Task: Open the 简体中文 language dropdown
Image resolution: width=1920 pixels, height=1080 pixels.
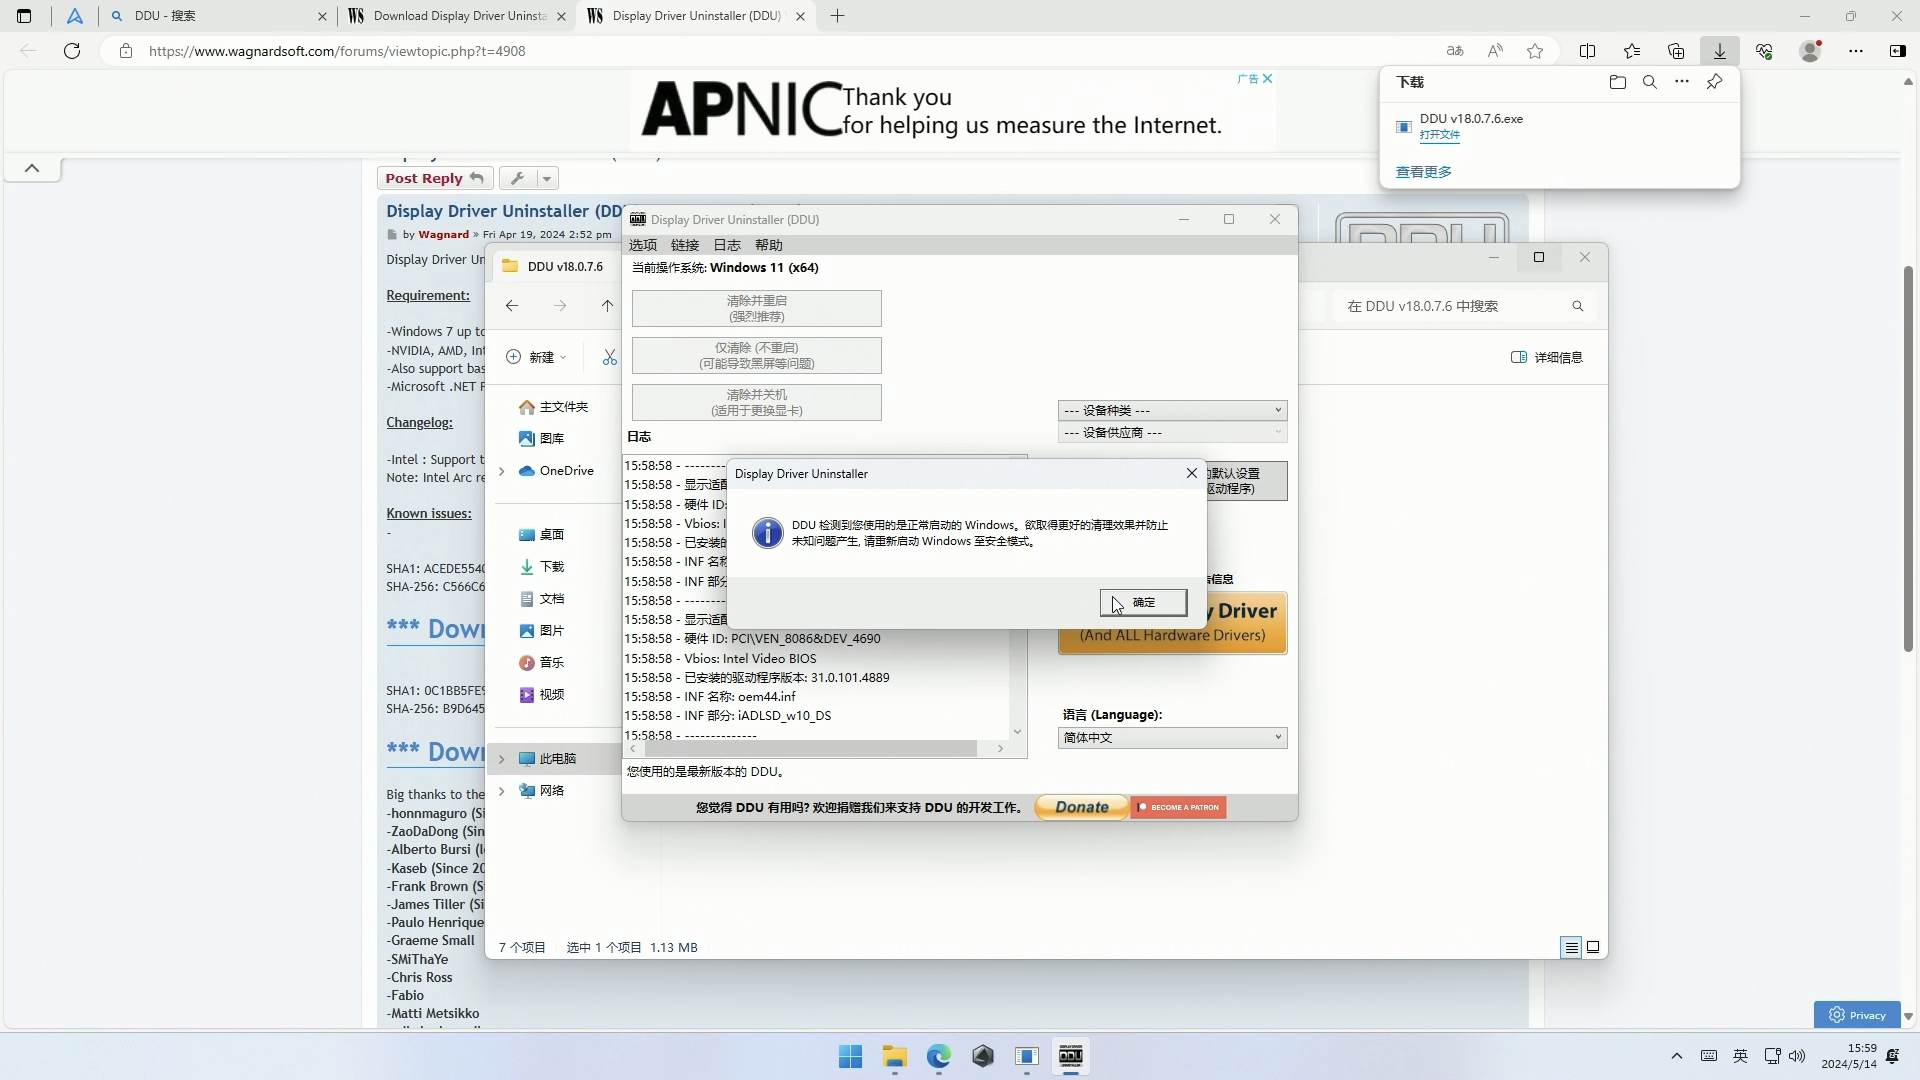Action: coord(1171,737)
